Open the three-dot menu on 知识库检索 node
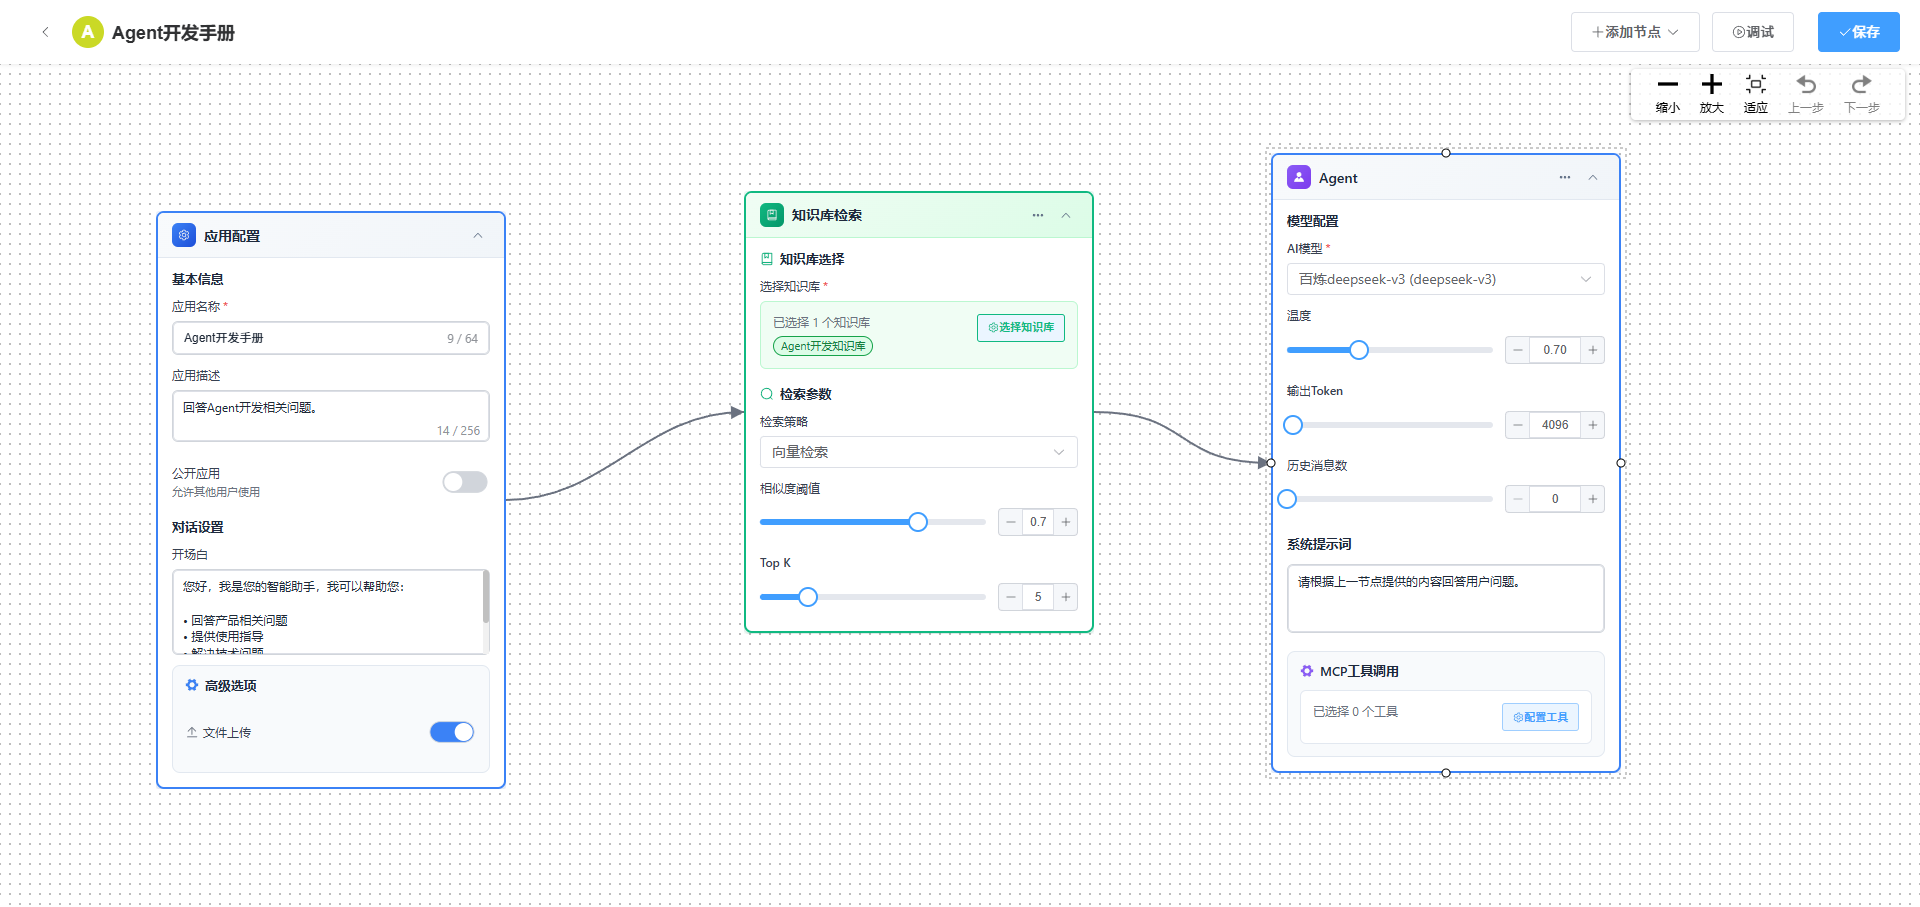The image size is (1920, 907). (x=1037, y=215)
